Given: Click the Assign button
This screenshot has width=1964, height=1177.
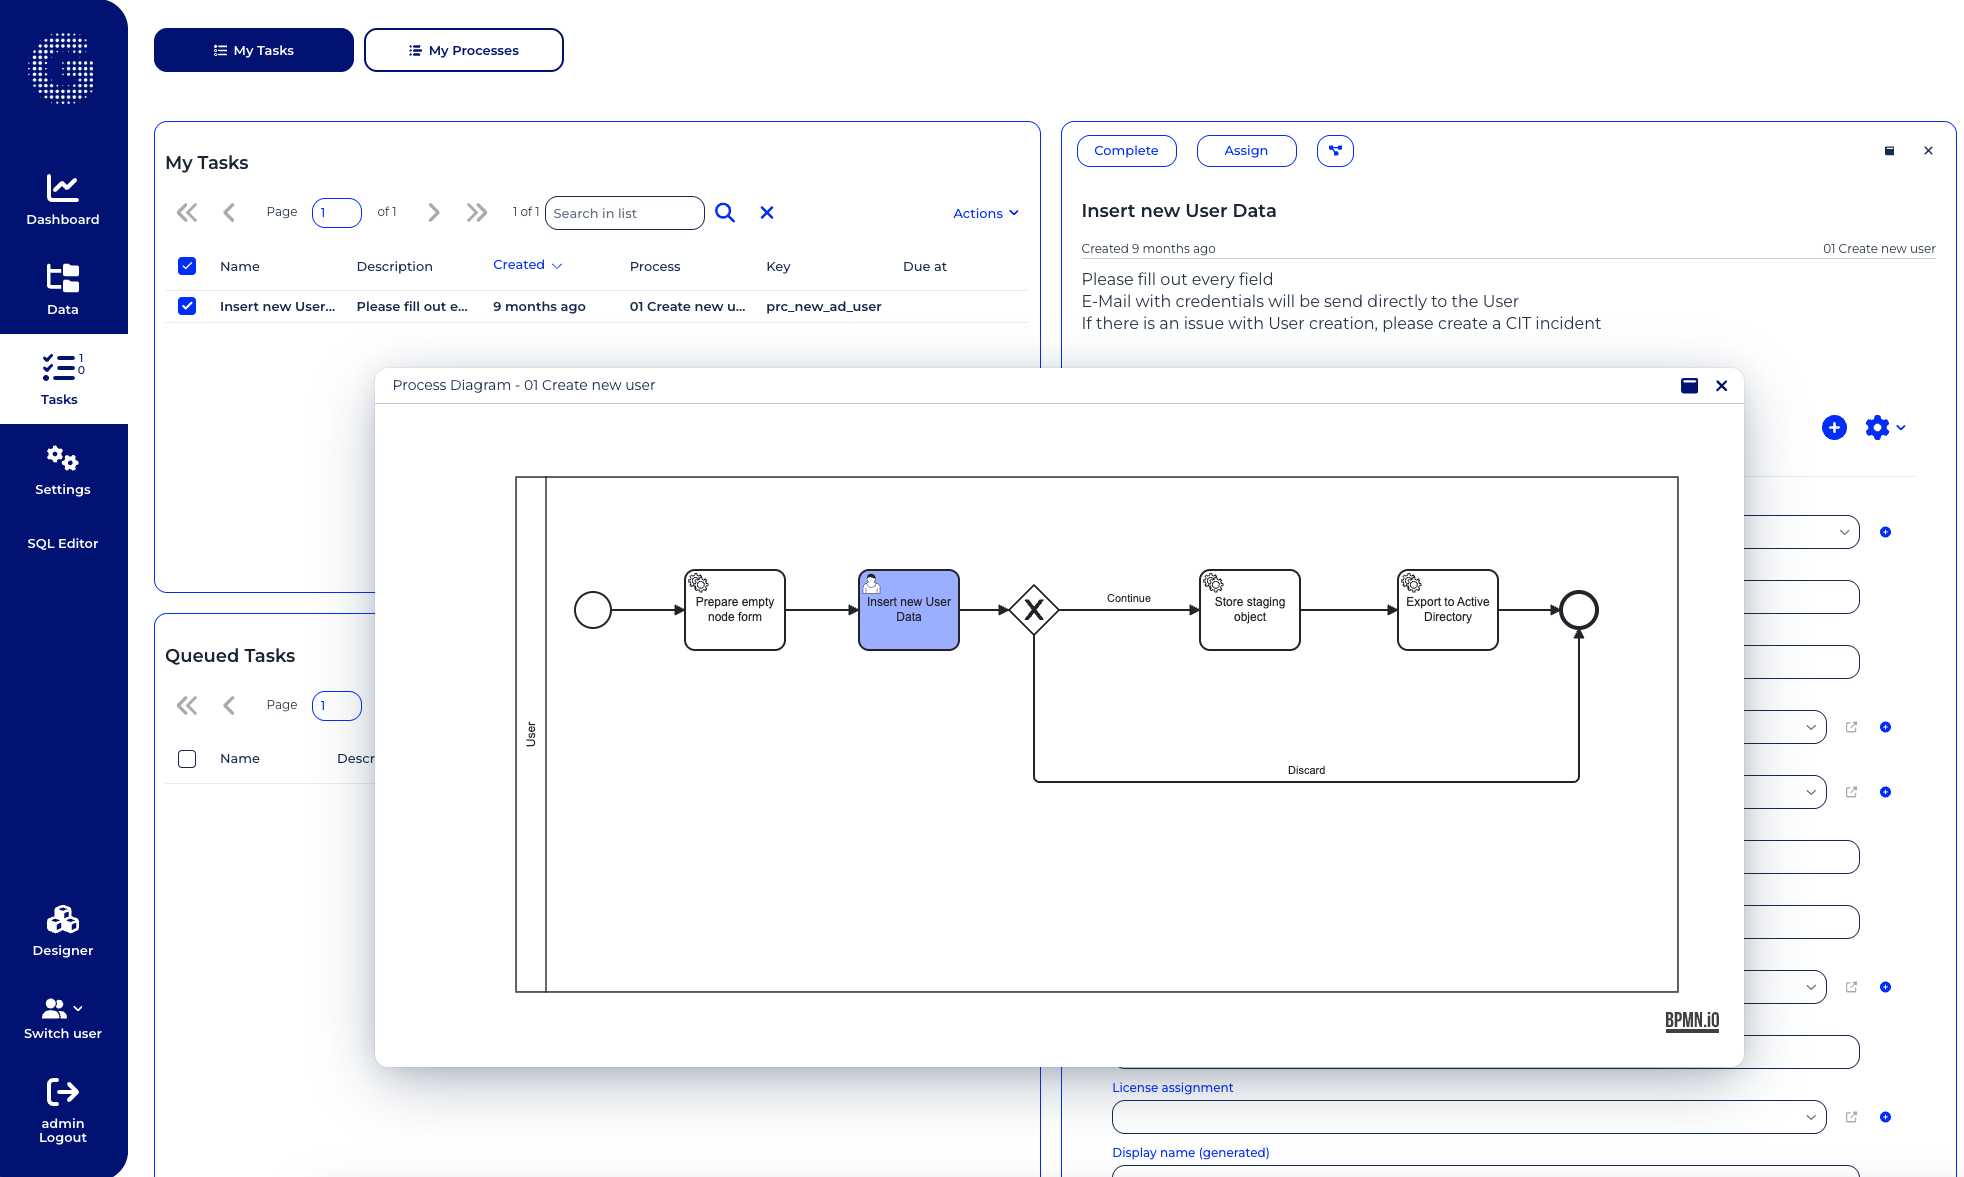Looking at the screenshot, I should [1246, 151].
